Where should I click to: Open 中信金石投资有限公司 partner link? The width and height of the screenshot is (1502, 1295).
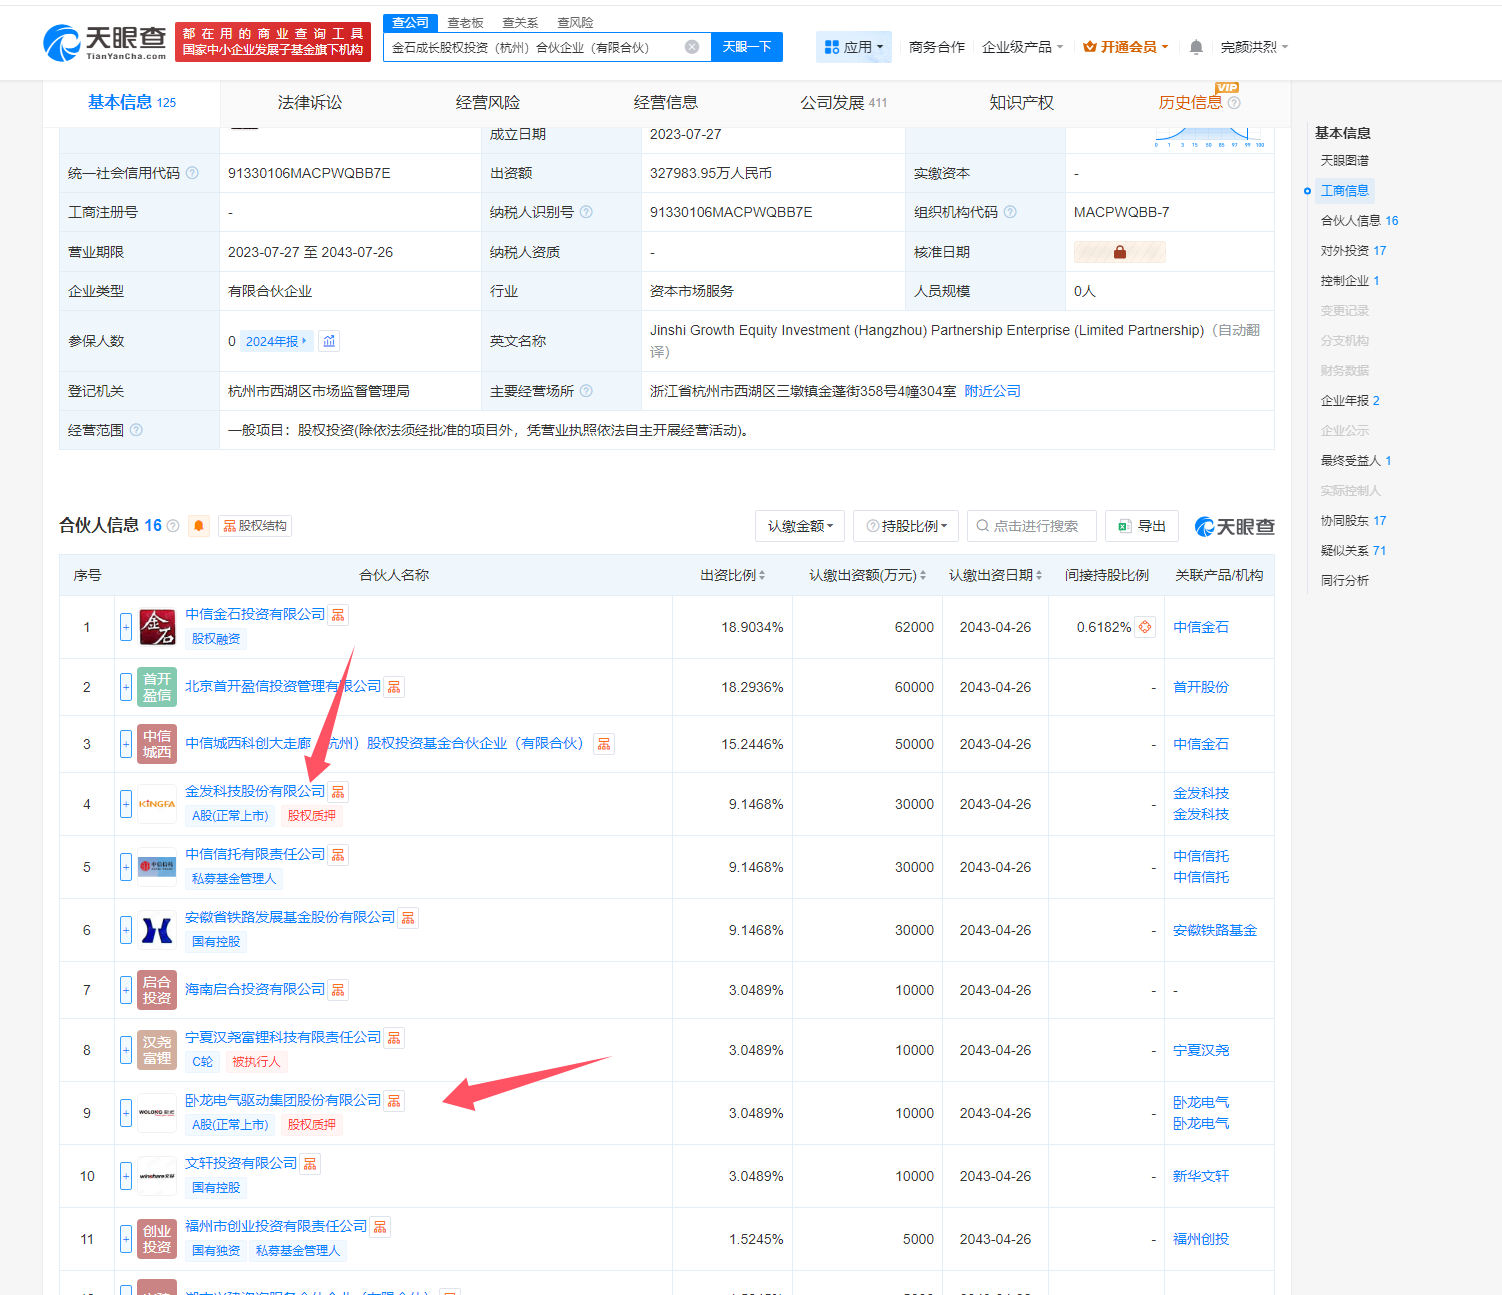tap(255, 614)
